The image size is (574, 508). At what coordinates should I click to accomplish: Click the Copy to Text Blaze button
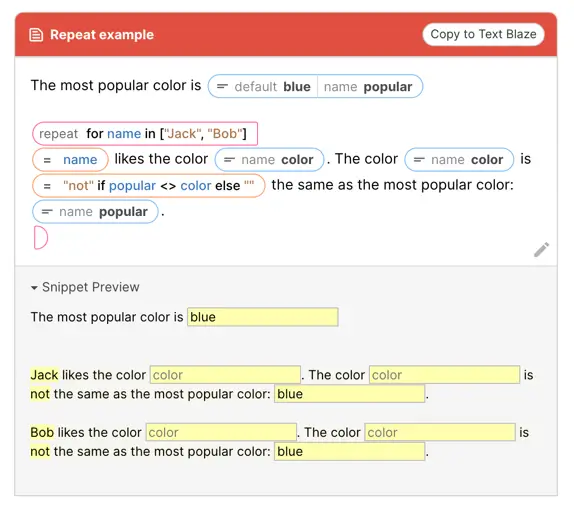483,34
